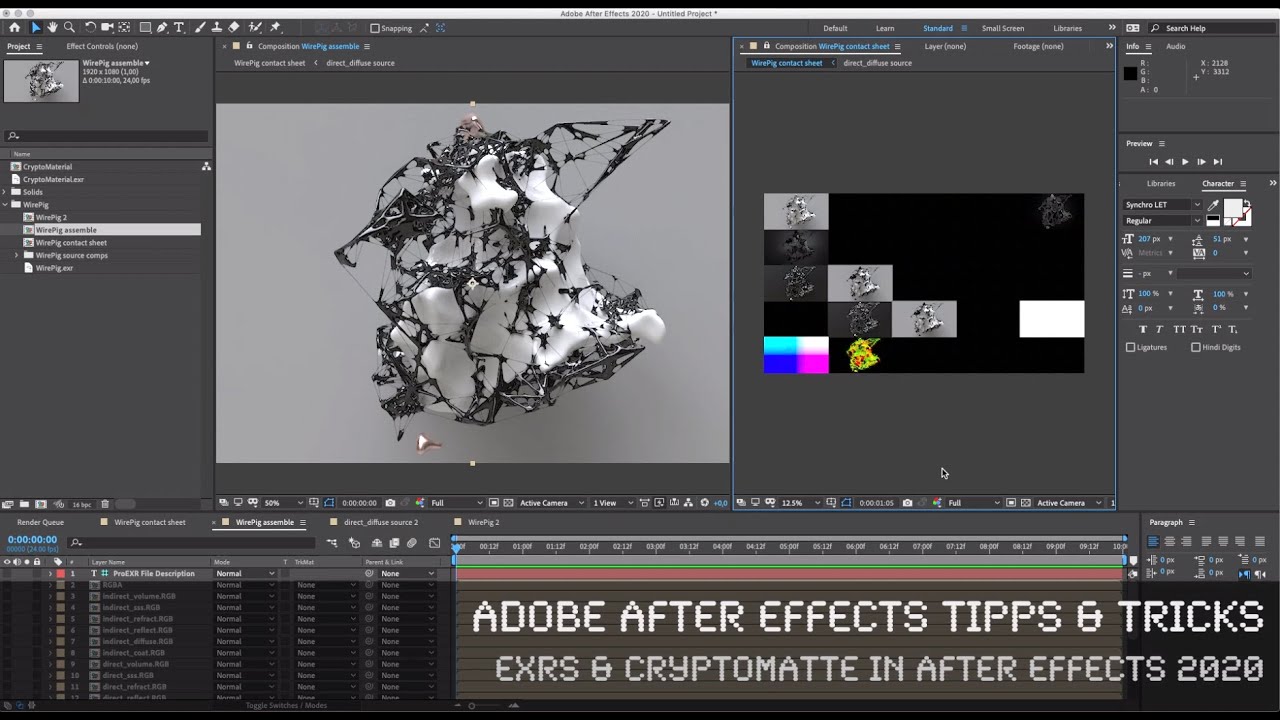Select the Unified Camera tool
1280x720 pixels.
coord(108,28)
